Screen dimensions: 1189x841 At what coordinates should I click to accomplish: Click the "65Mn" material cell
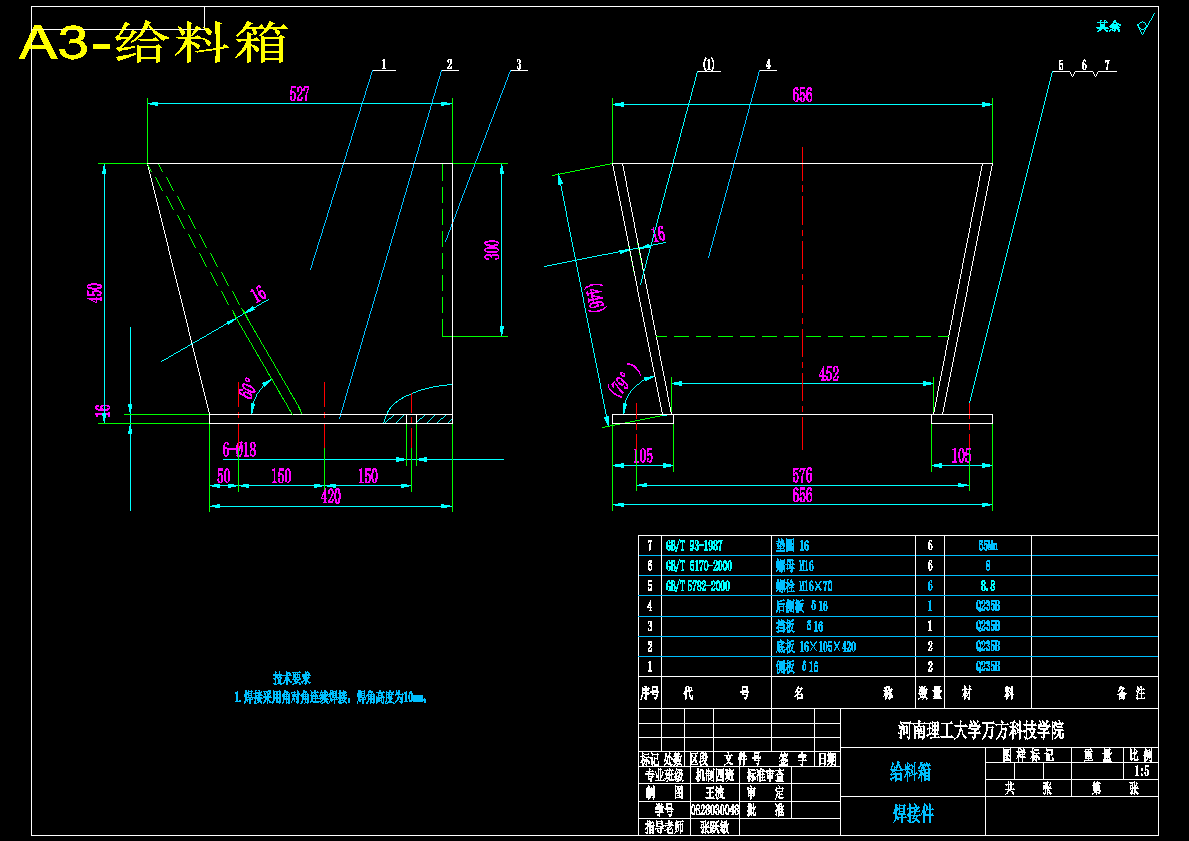pyautogui.click(x=987, y=545)
